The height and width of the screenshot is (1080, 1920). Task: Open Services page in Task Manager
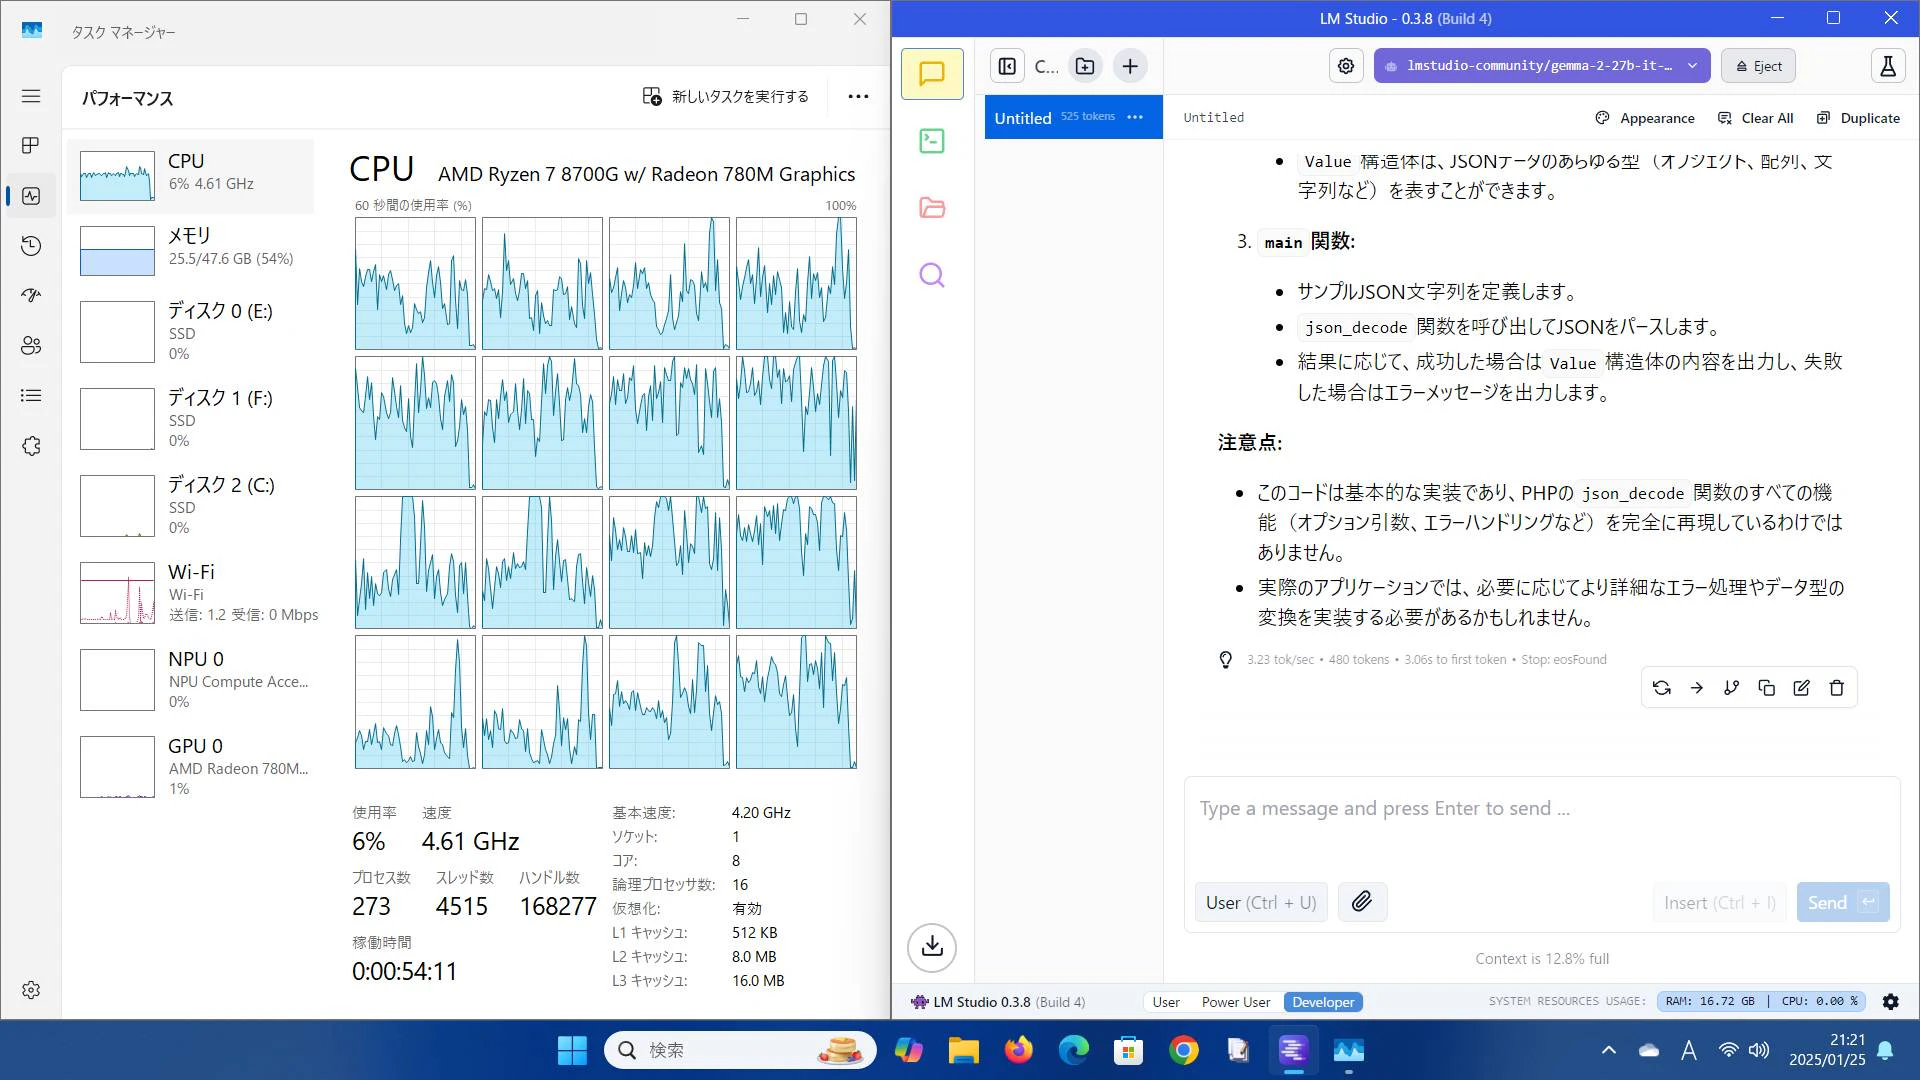(31, 446)
